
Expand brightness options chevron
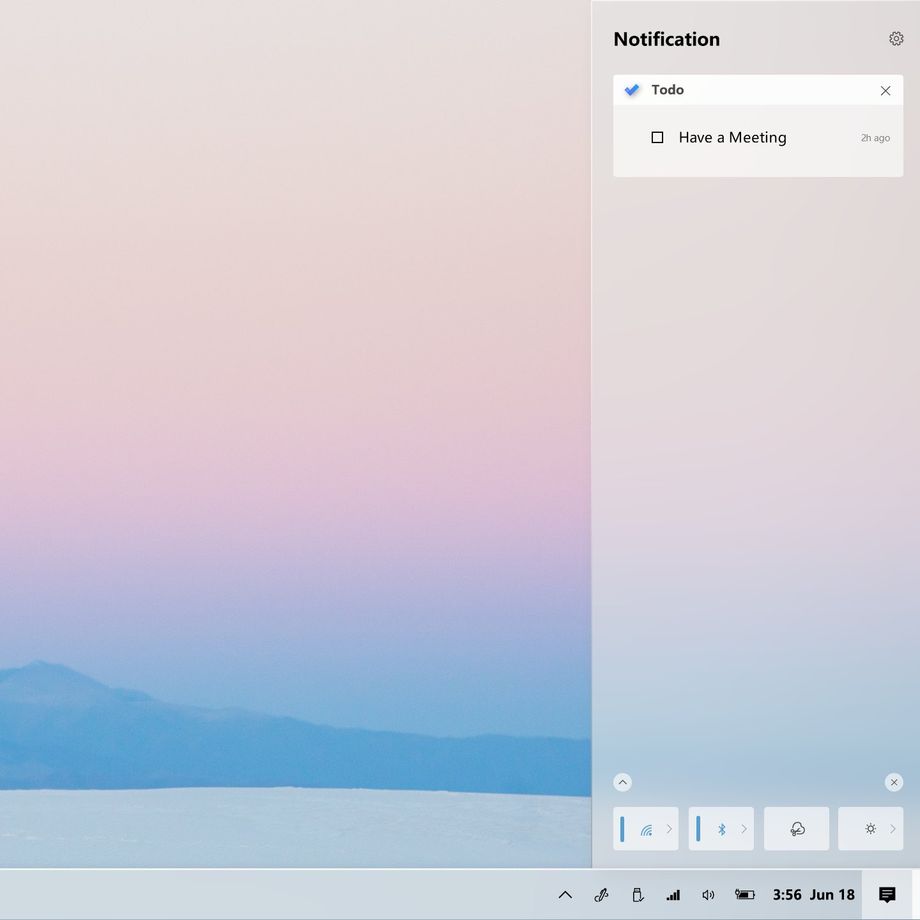tap(892, 828)
